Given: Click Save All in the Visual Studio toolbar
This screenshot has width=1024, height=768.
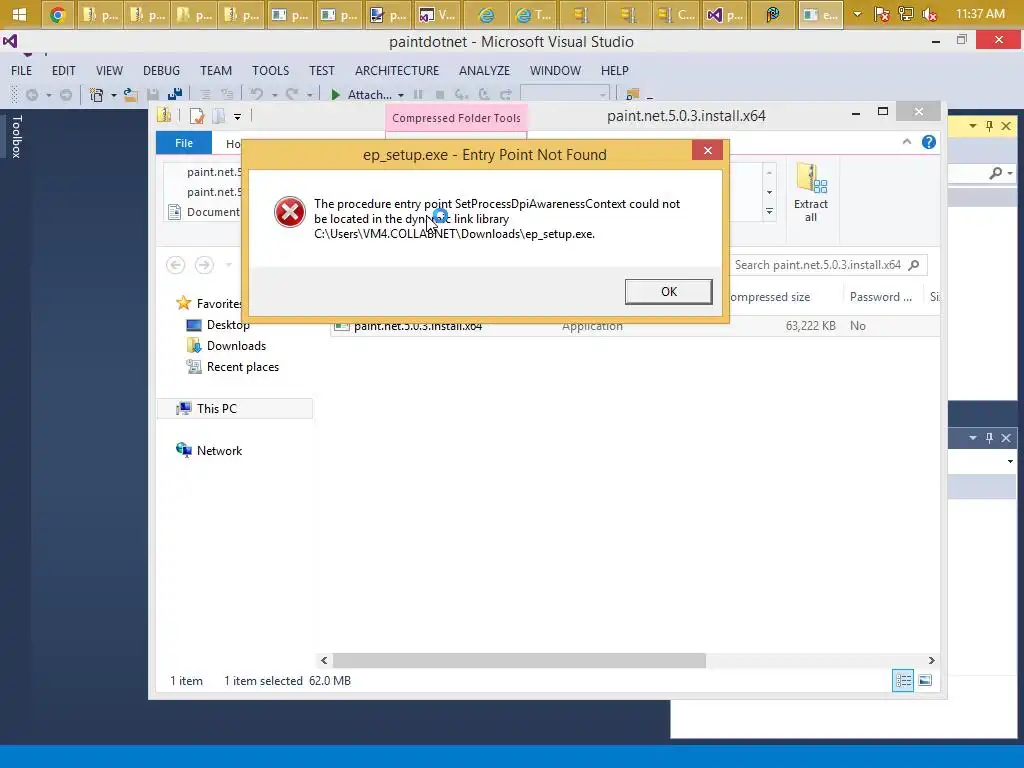Looking at the screenshot, I should click(174, 95).
